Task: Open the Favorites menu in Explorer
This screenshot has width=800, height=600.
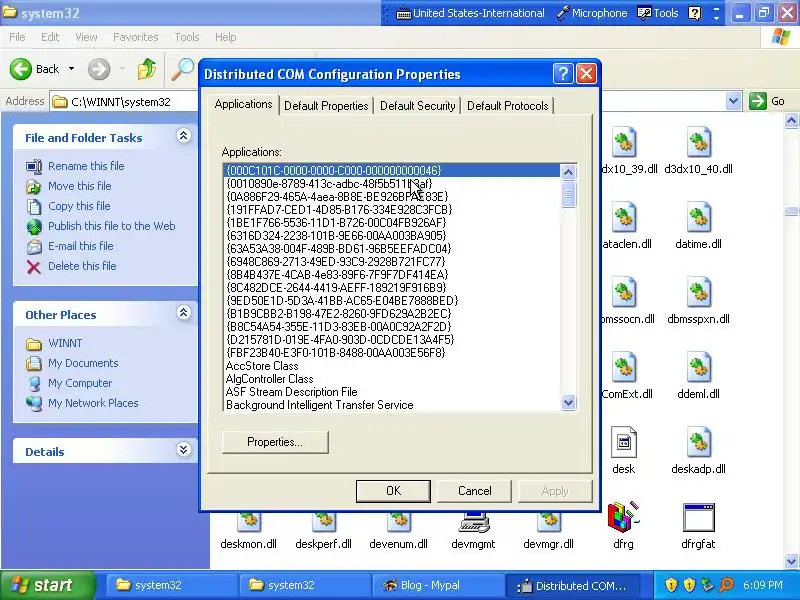Action: tap(135, 37)
